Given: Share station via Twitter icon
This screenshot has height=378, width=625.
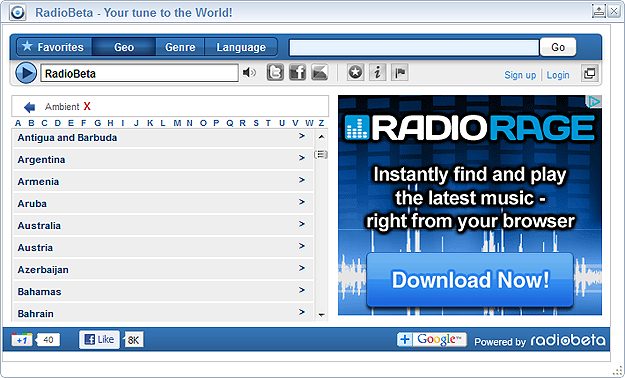Looking at the screenshot, I should pyautogui.click(x=275, y=73).
